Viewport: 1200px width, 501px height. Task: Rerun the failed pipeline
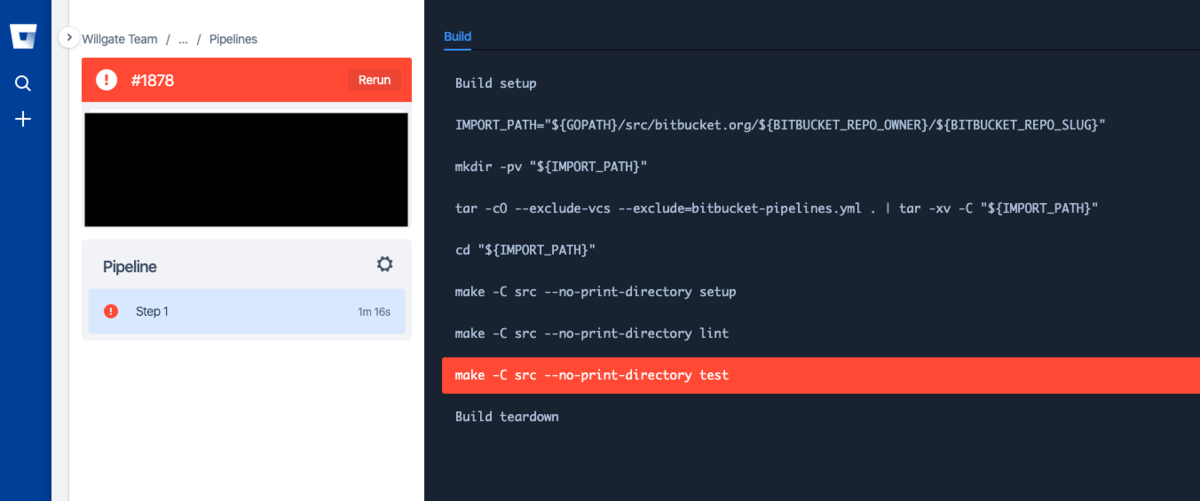(375, 80)
